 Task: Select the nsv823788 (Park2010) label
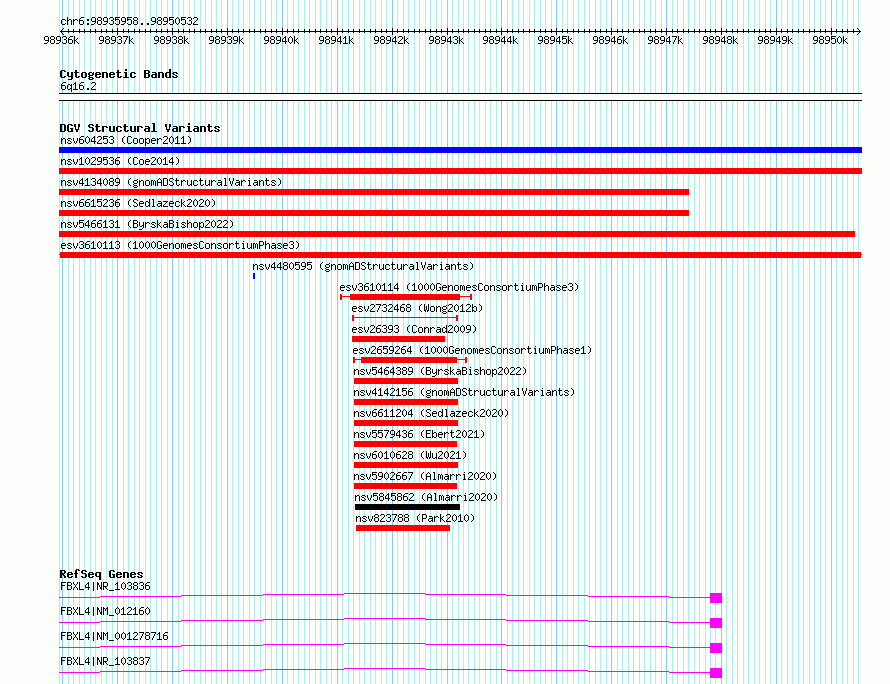[415, 518]
